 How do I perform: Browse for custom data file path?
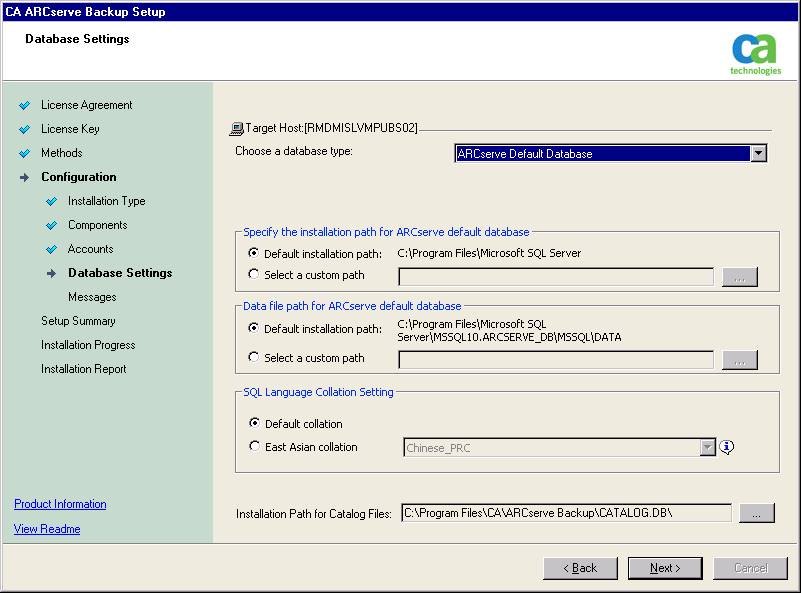pos(739,360)
